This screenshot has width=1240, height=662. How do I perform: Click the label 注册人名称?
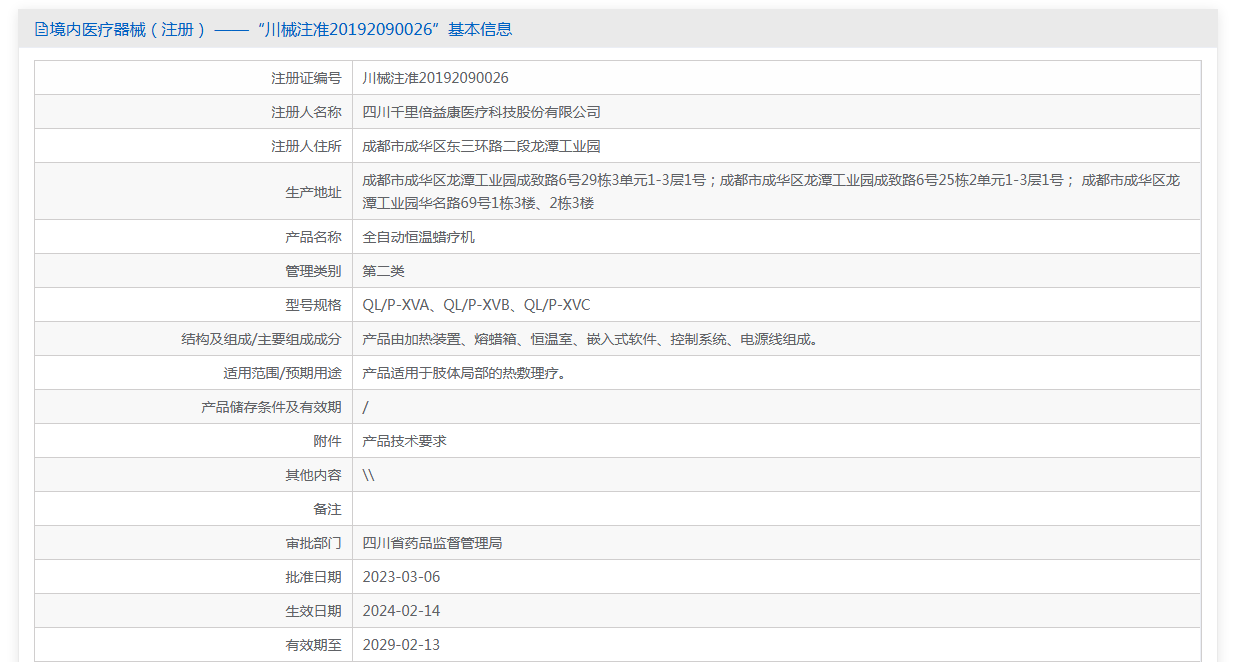point(306,112)
